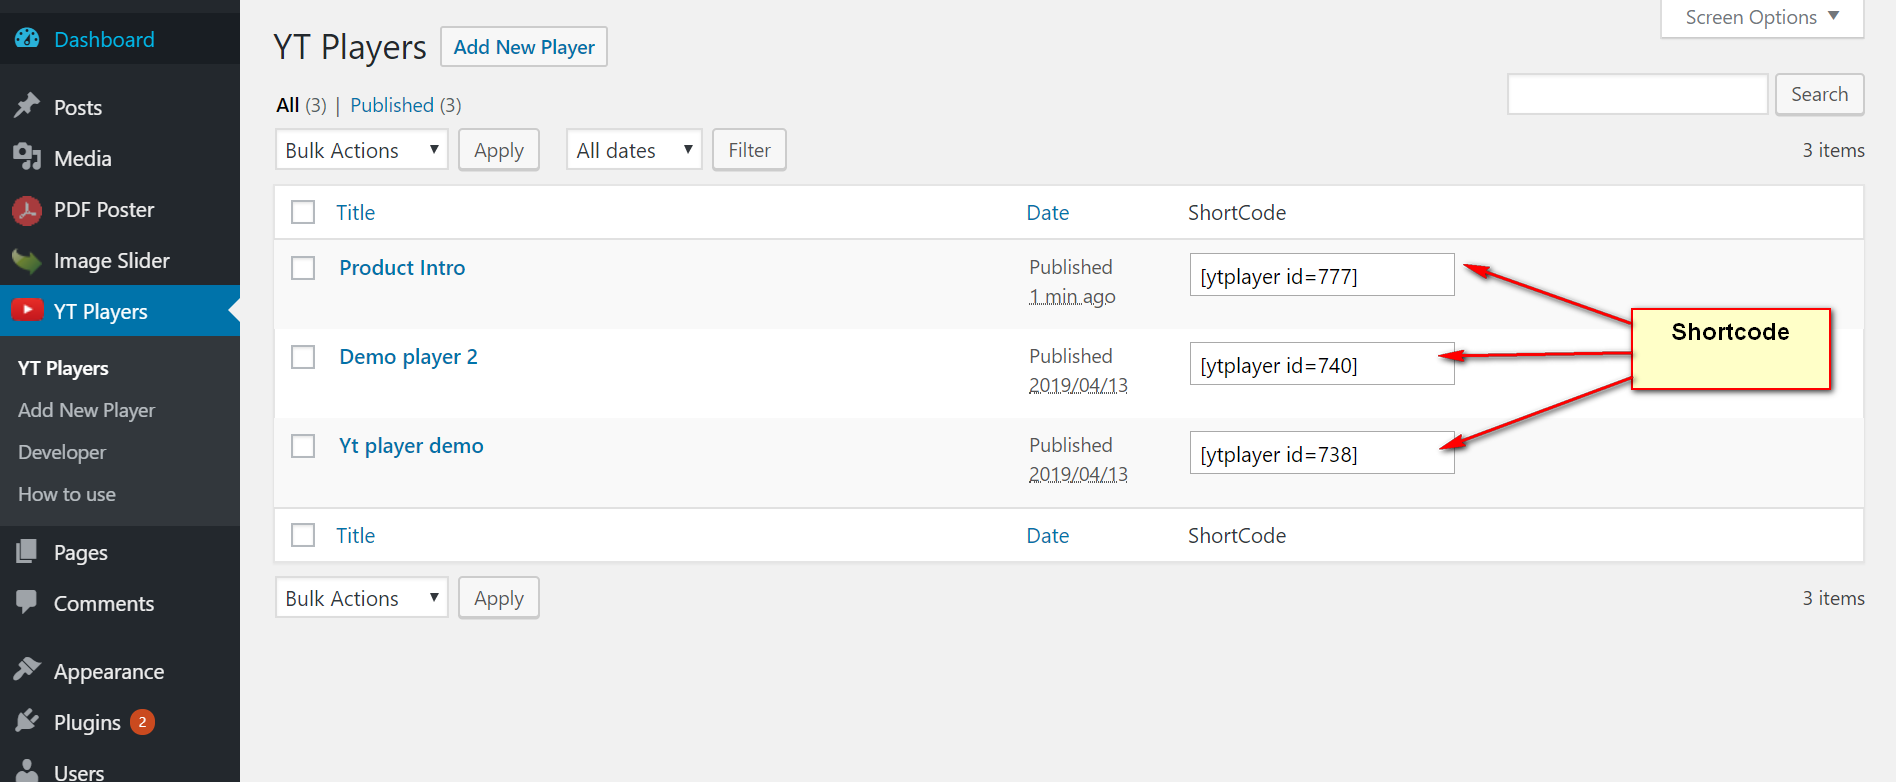The height and width of the screenshot is (782, 1896).
Task: Click the Posts pushpin icon
Action: pos(27,106)
